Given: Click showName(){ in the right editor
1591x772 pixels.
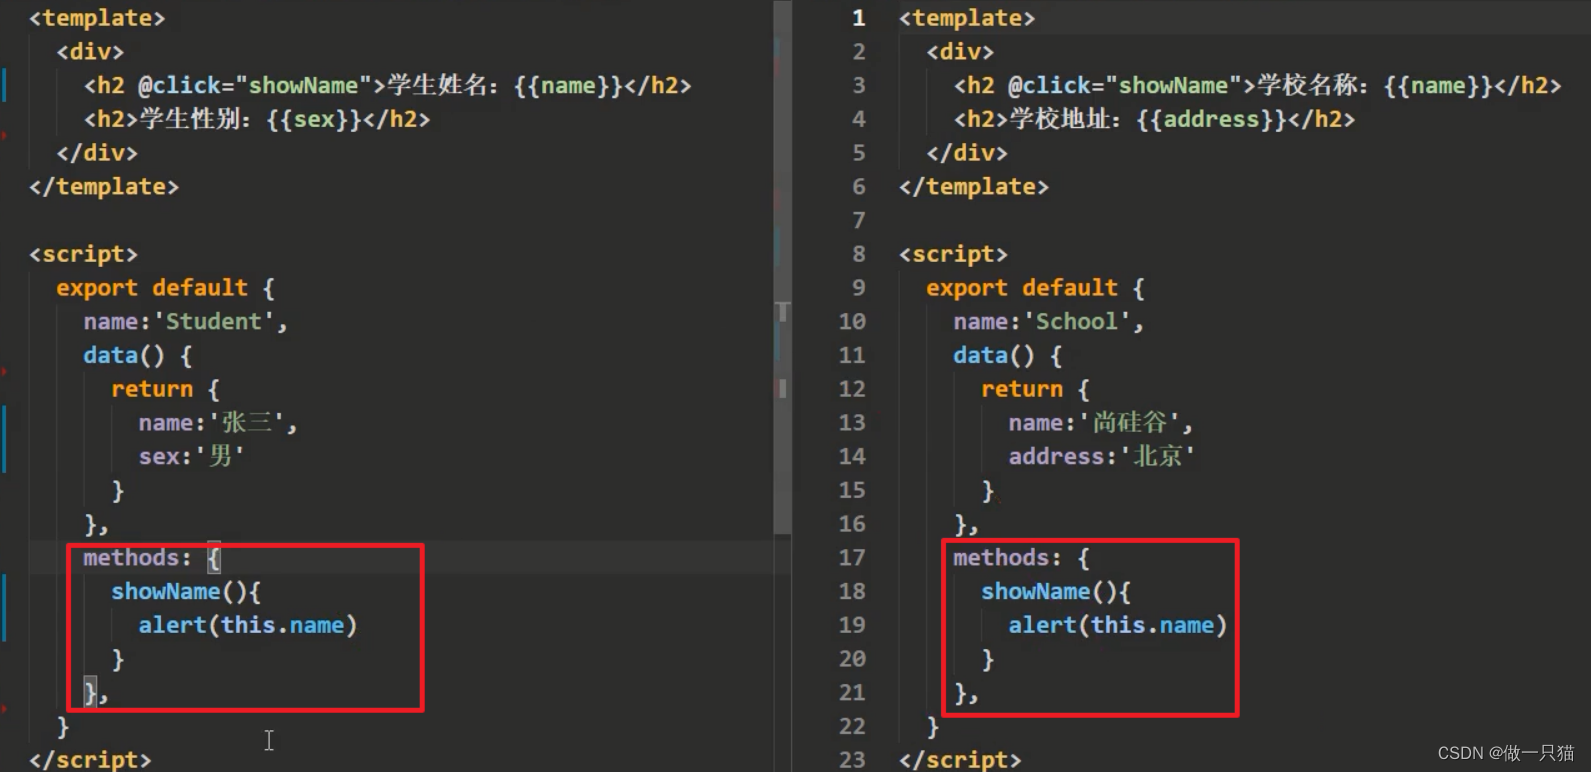Looking at the screenshot, I should pos(1056,592).
